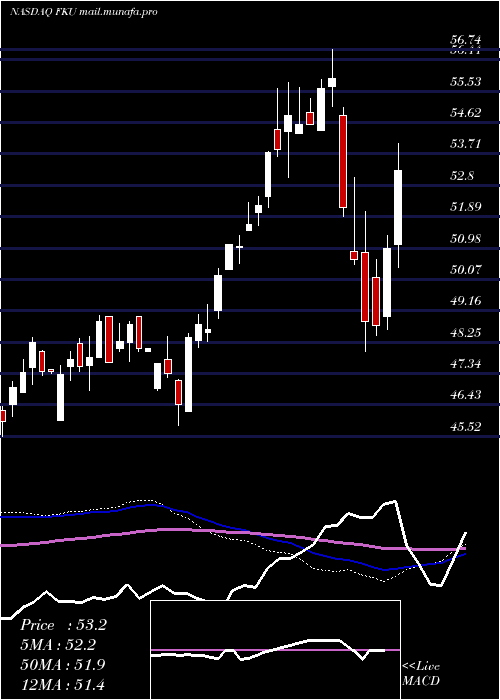This screenshot has width=500, height=700.
Task: Click the 'NASDAQ FKU mail.munafa.pro' header text
Action: coord(83,12)
